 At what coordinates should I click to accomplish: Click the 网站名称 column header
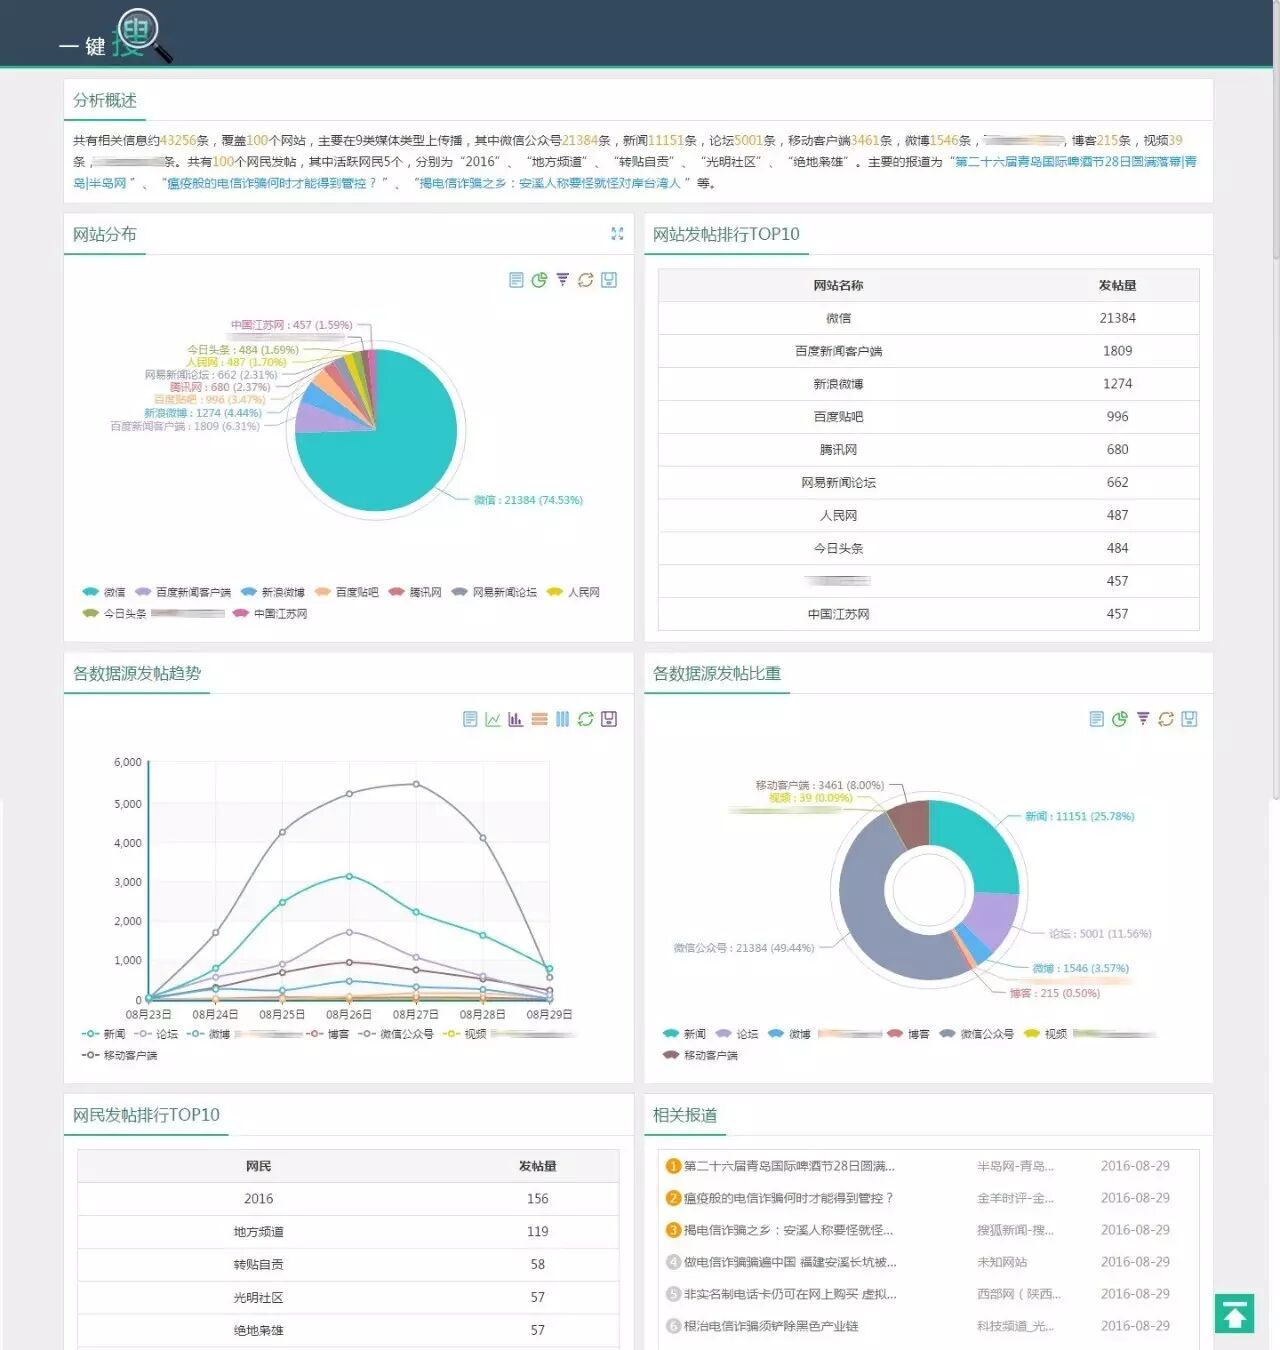coord(838,285)
